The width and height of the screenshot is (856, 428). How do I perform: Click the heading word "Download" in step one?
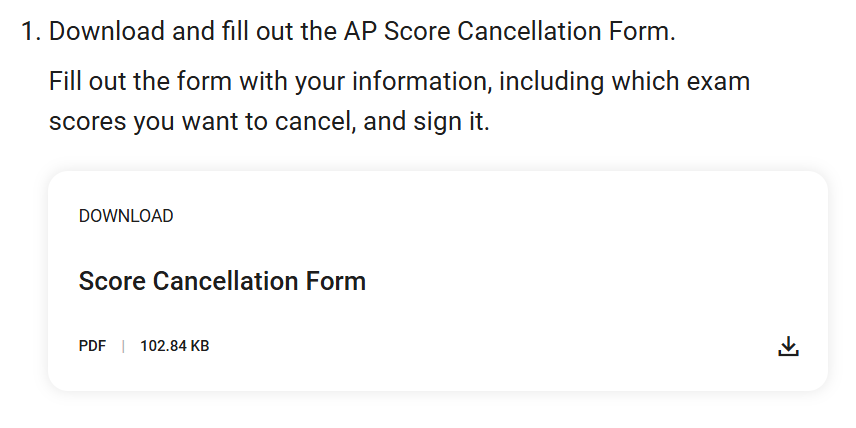point(107,31)
